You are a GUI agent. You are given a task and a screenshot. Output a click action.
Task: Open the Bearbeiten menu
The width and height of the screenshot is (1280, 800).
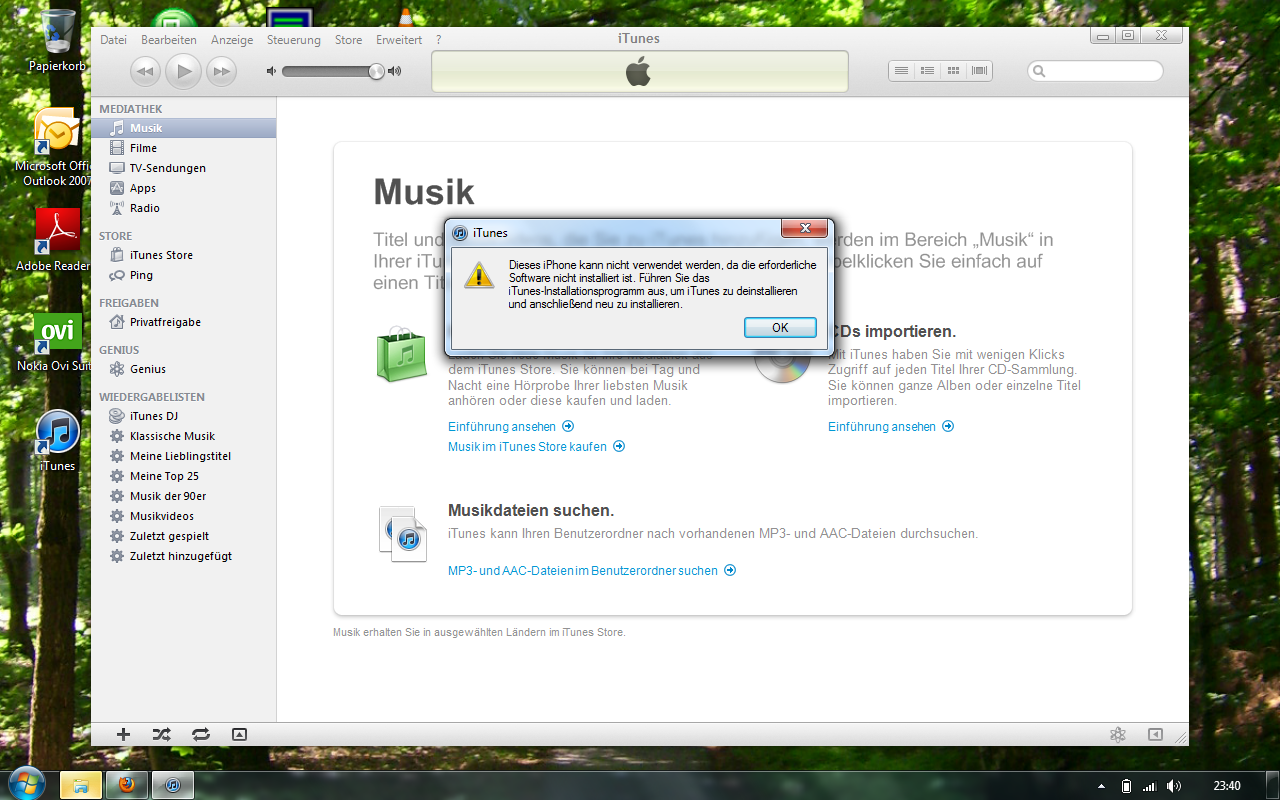[168, 40]
